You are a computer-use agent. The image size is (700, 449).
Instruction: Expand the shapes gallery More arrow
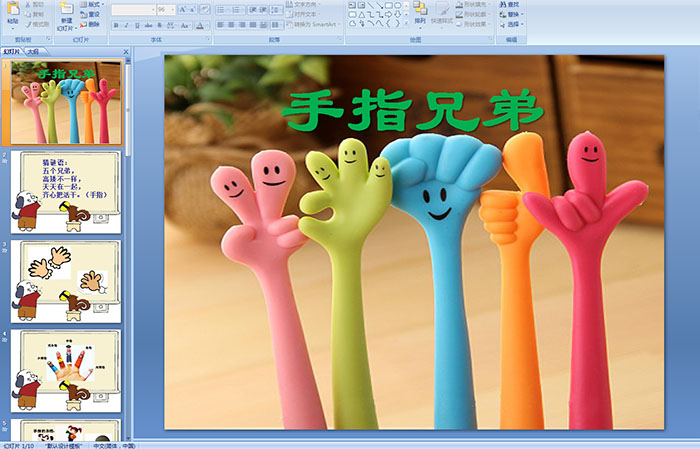[x=406, y=23]
